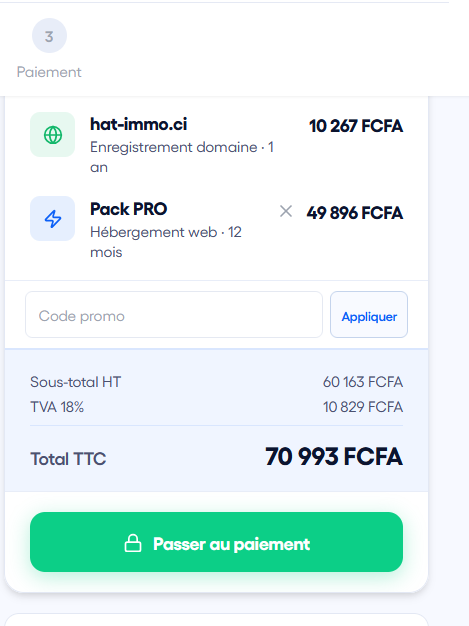Click the Total TTC label
Image resolution: width=469 pixels, height=626 pixels.
tap(68, 459)
